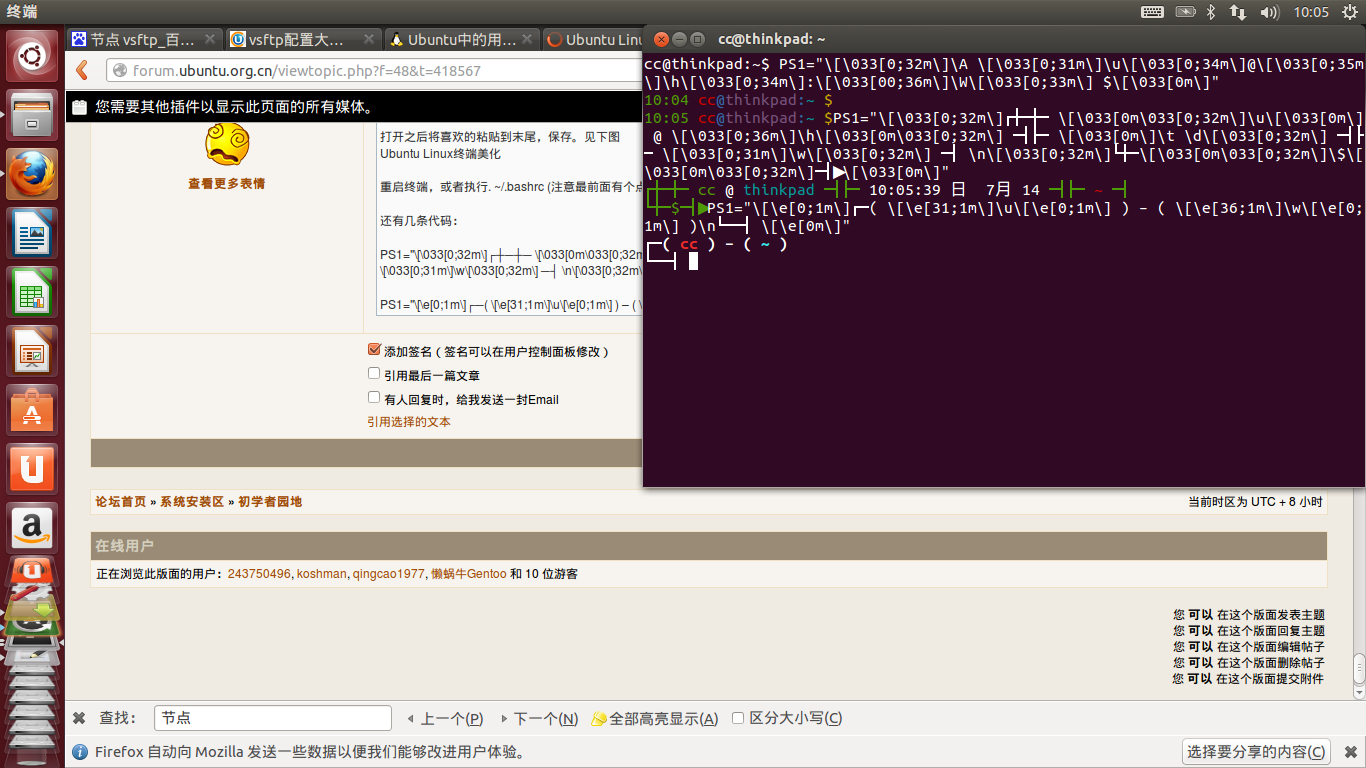Open Ubuntu One launcher icon
This screenshot has width=1366, height=768.
pyautogui.click(x=32, y=470)
